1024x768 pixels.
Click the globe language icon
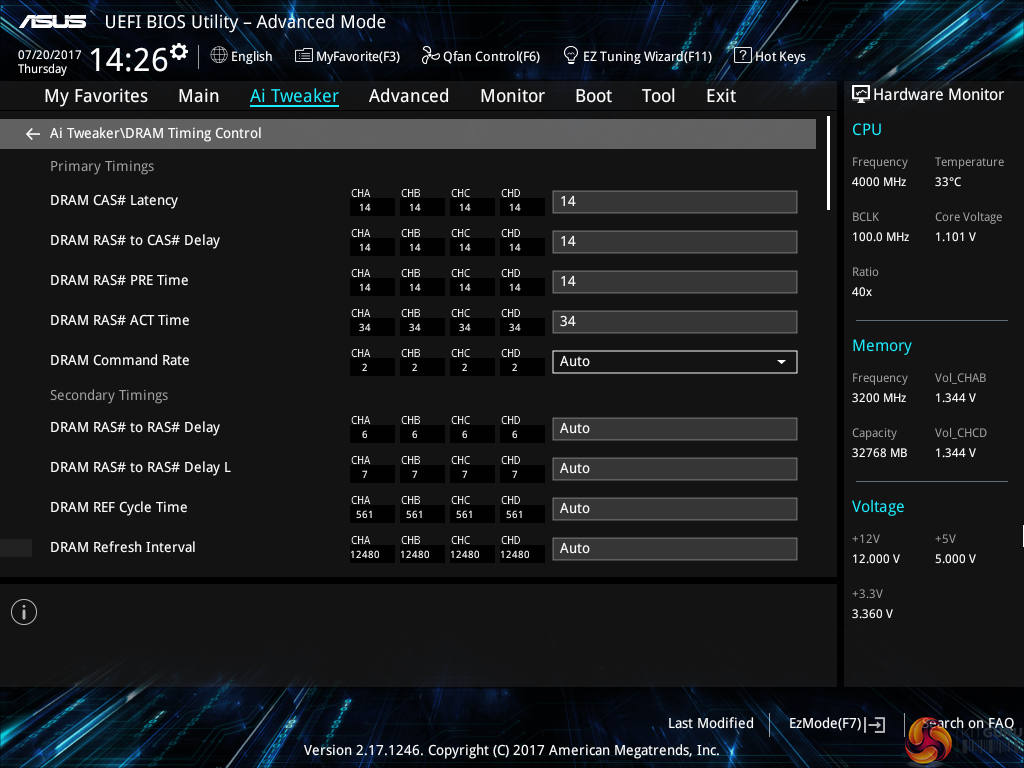point(219,56)
